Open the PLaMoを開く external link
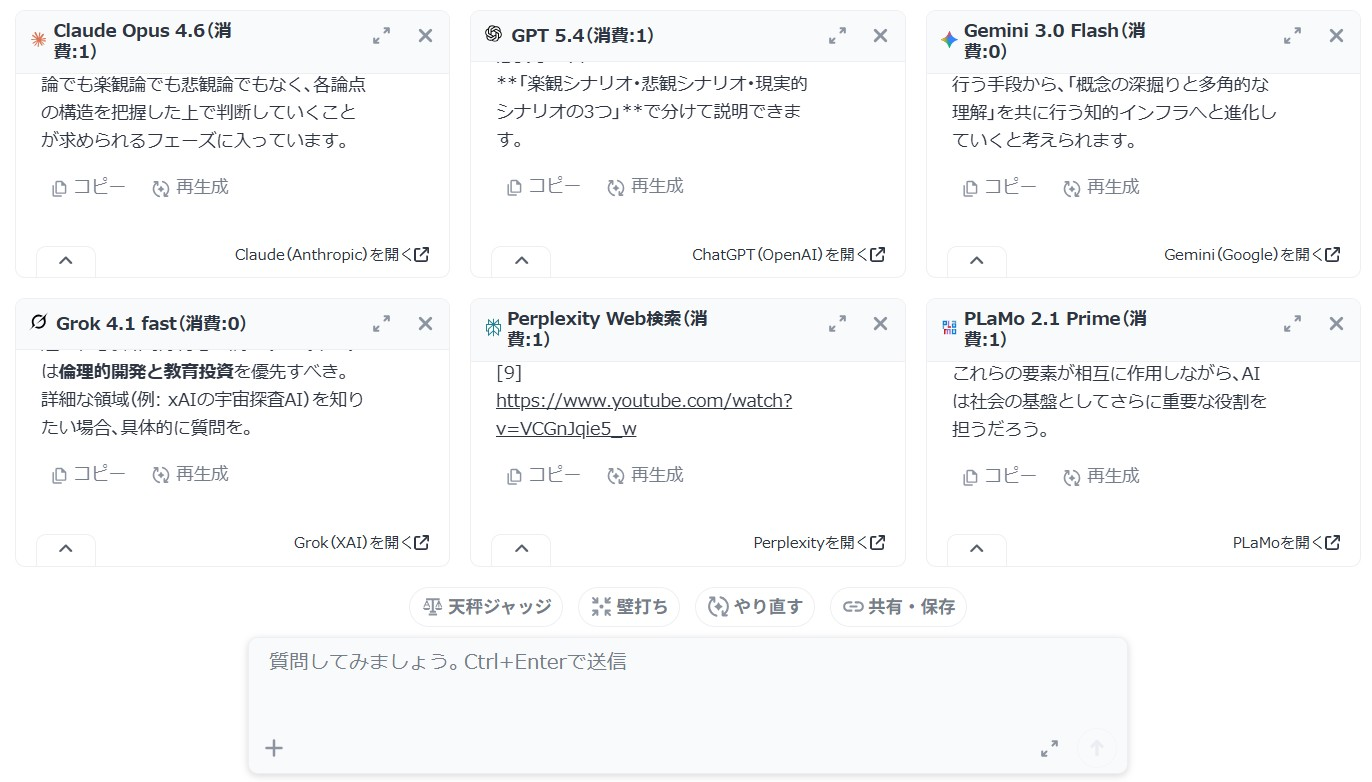Screen dimensions: 1372x782 (x=1287, y=543)
